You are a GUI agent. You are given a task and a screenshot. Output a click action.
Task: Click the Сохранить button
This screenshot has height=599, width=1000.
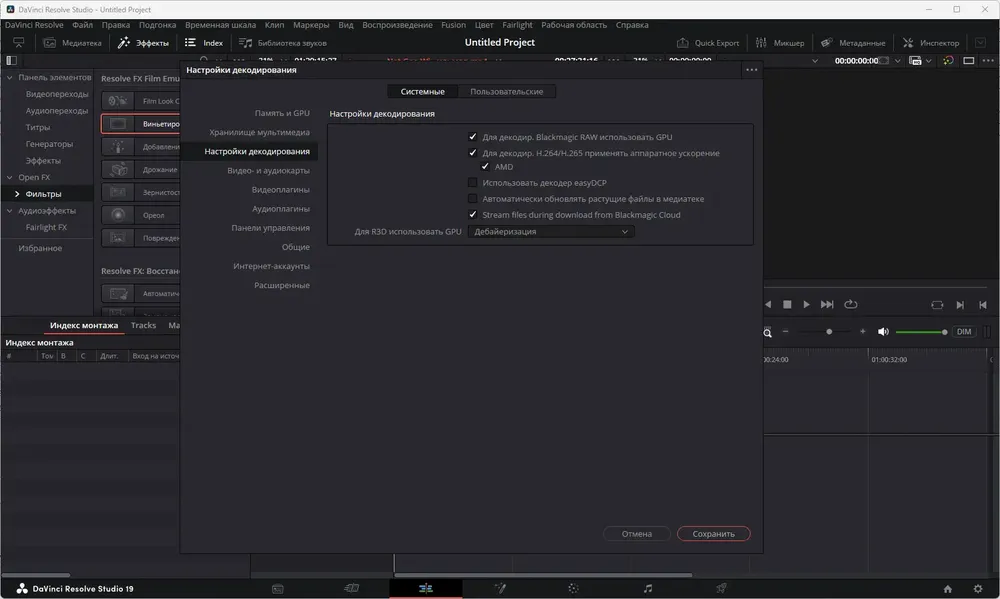pyautogui.click(x=713, y=534)
